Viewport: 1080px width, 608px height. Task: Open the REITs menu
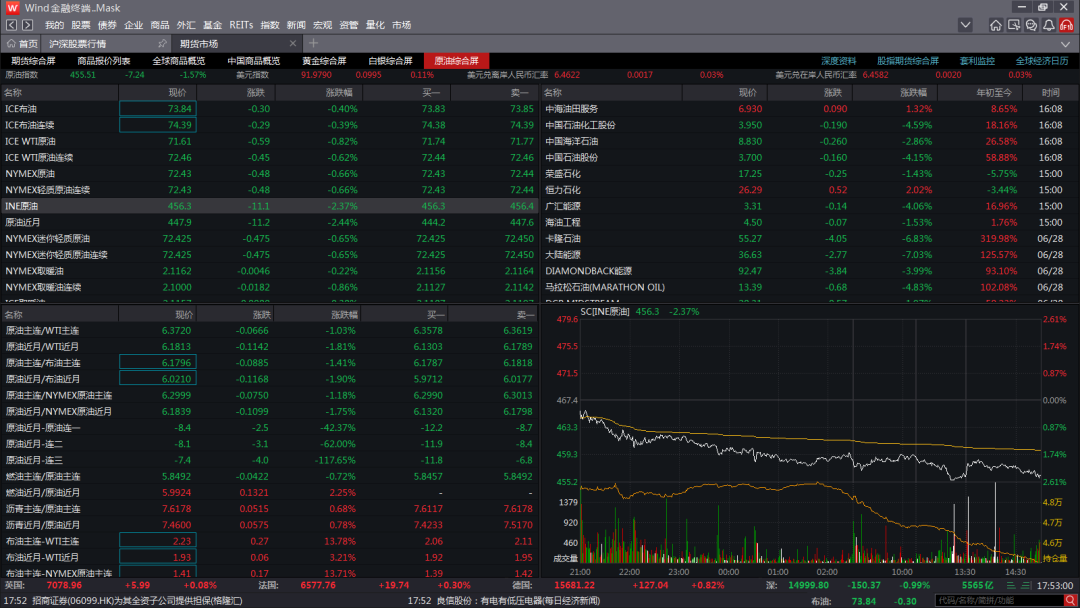click(241, 25)
